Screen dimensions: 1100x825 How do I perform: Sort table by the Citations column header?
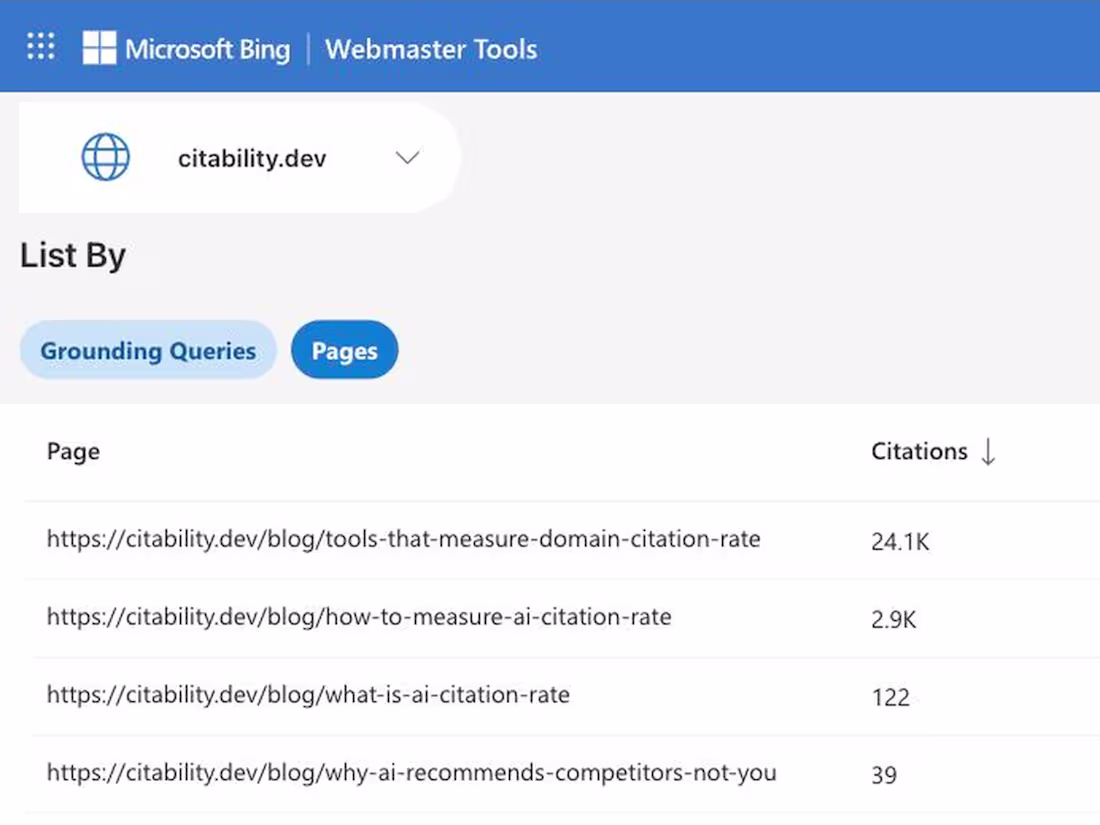click(919, 451)
